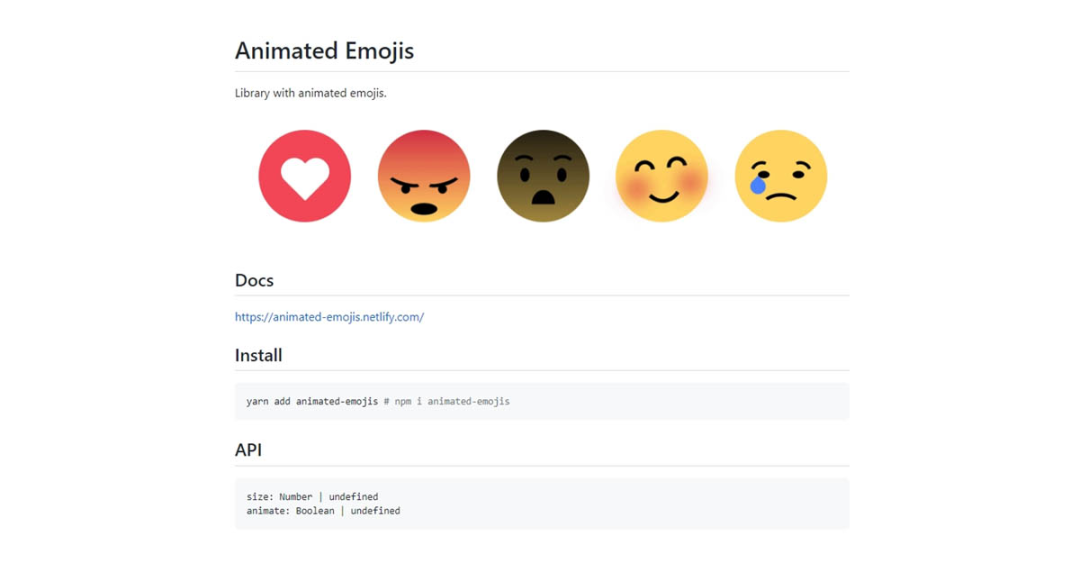Open the animated-emojis.netlify.com docs link
1080x572 pixels.
pos(329,317)
